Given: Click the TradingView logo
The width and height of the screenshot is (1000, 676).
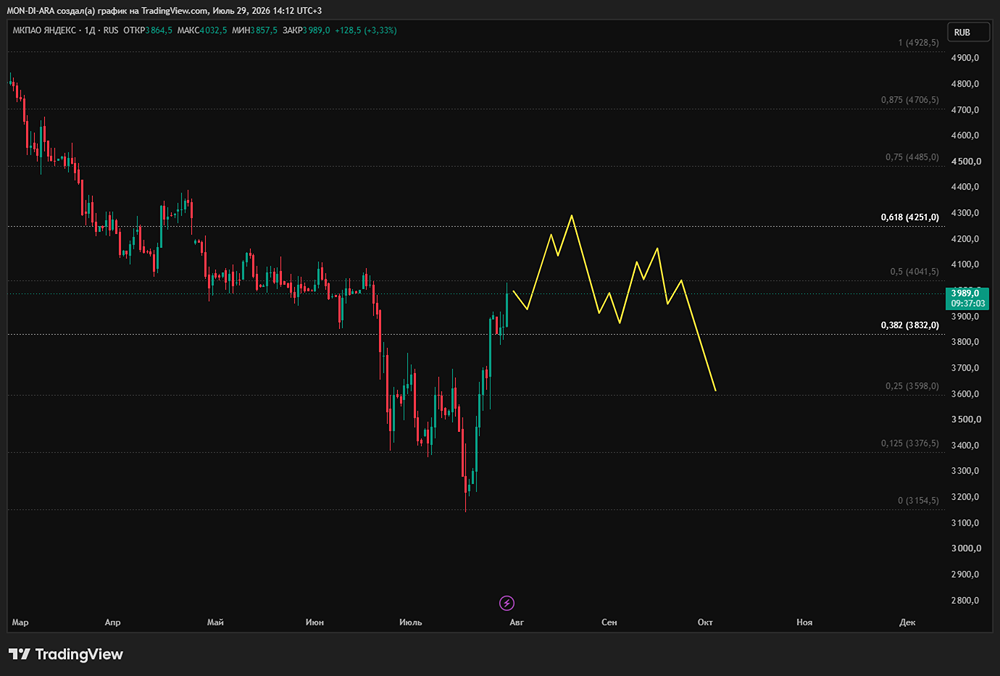Looking at the screenshot, I should pyautogui.click(x=66, y=654).
